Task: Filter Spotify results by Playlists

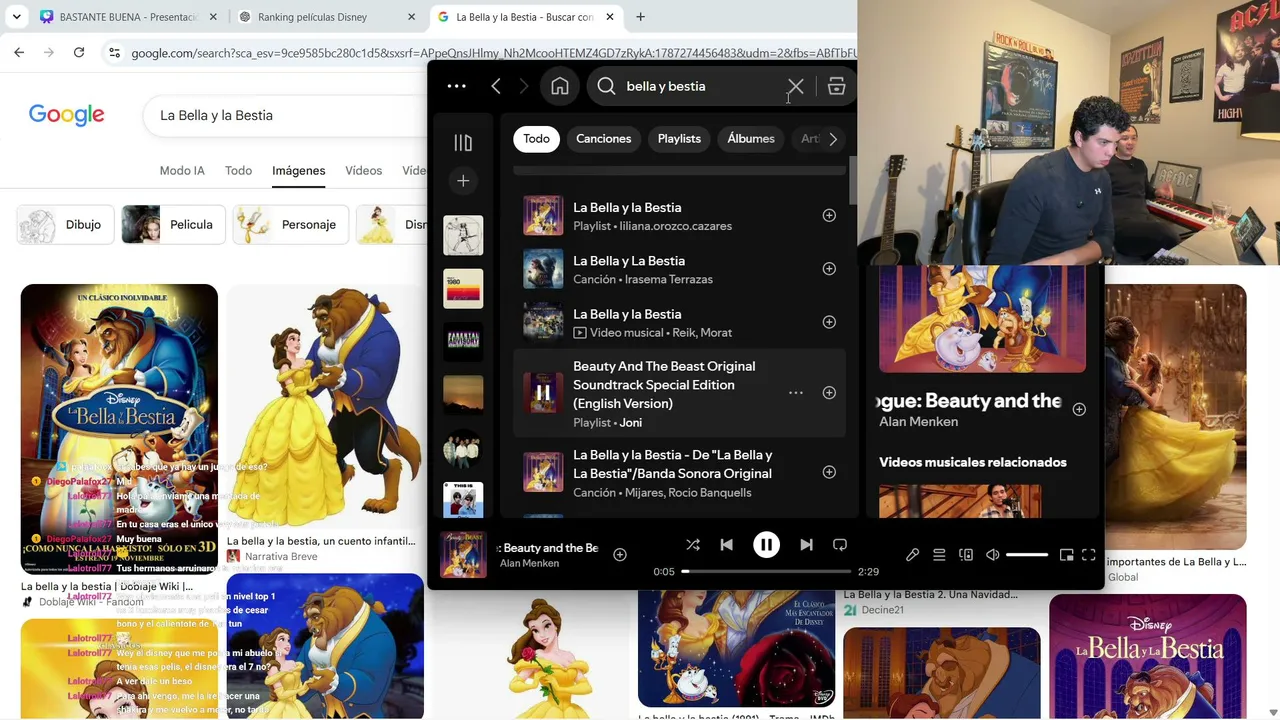Action: (679, 139)
